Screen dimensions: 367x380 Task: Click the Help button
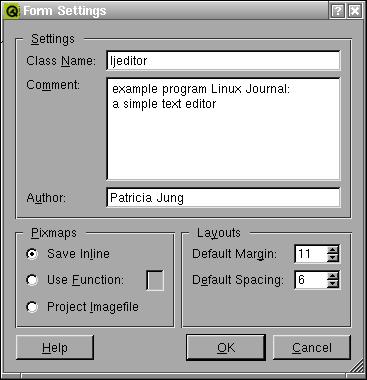pos(55,348)
